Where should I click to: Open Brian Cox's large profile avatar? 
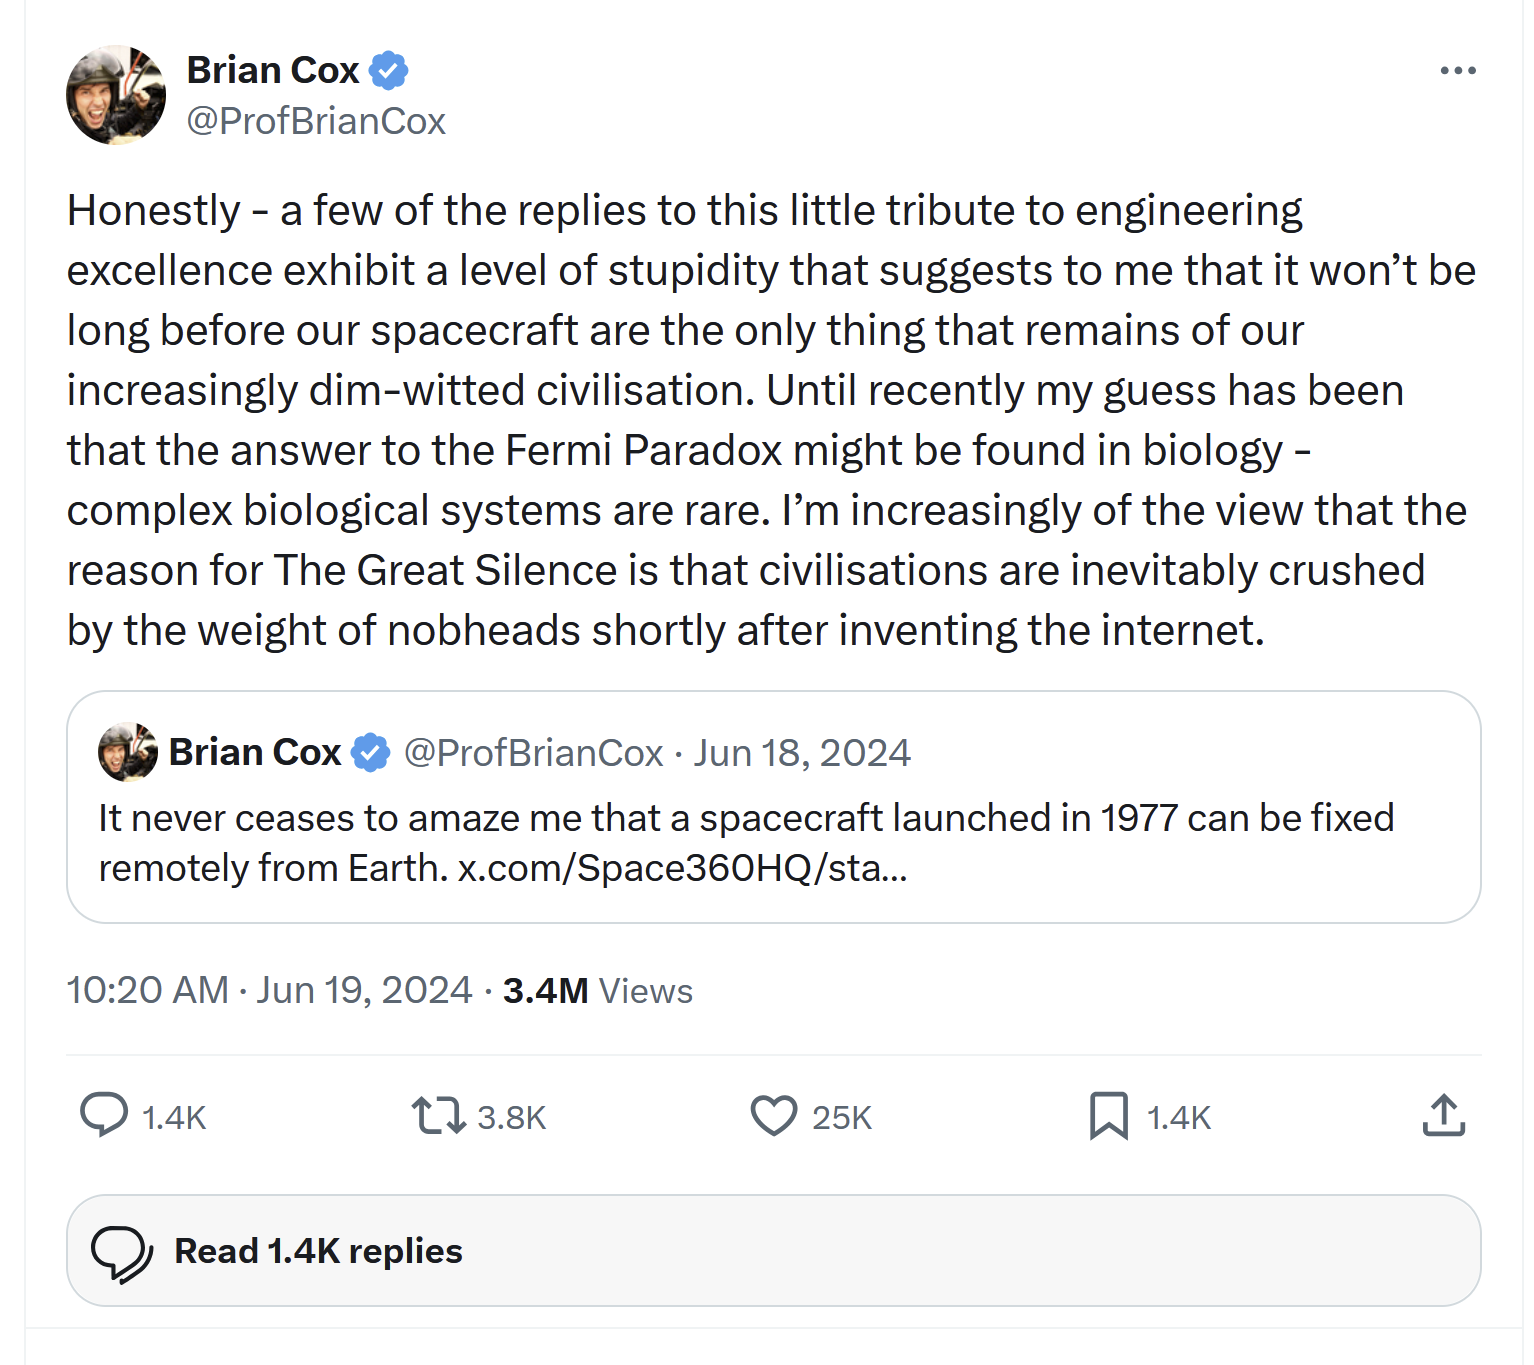[x=116, y=95]
